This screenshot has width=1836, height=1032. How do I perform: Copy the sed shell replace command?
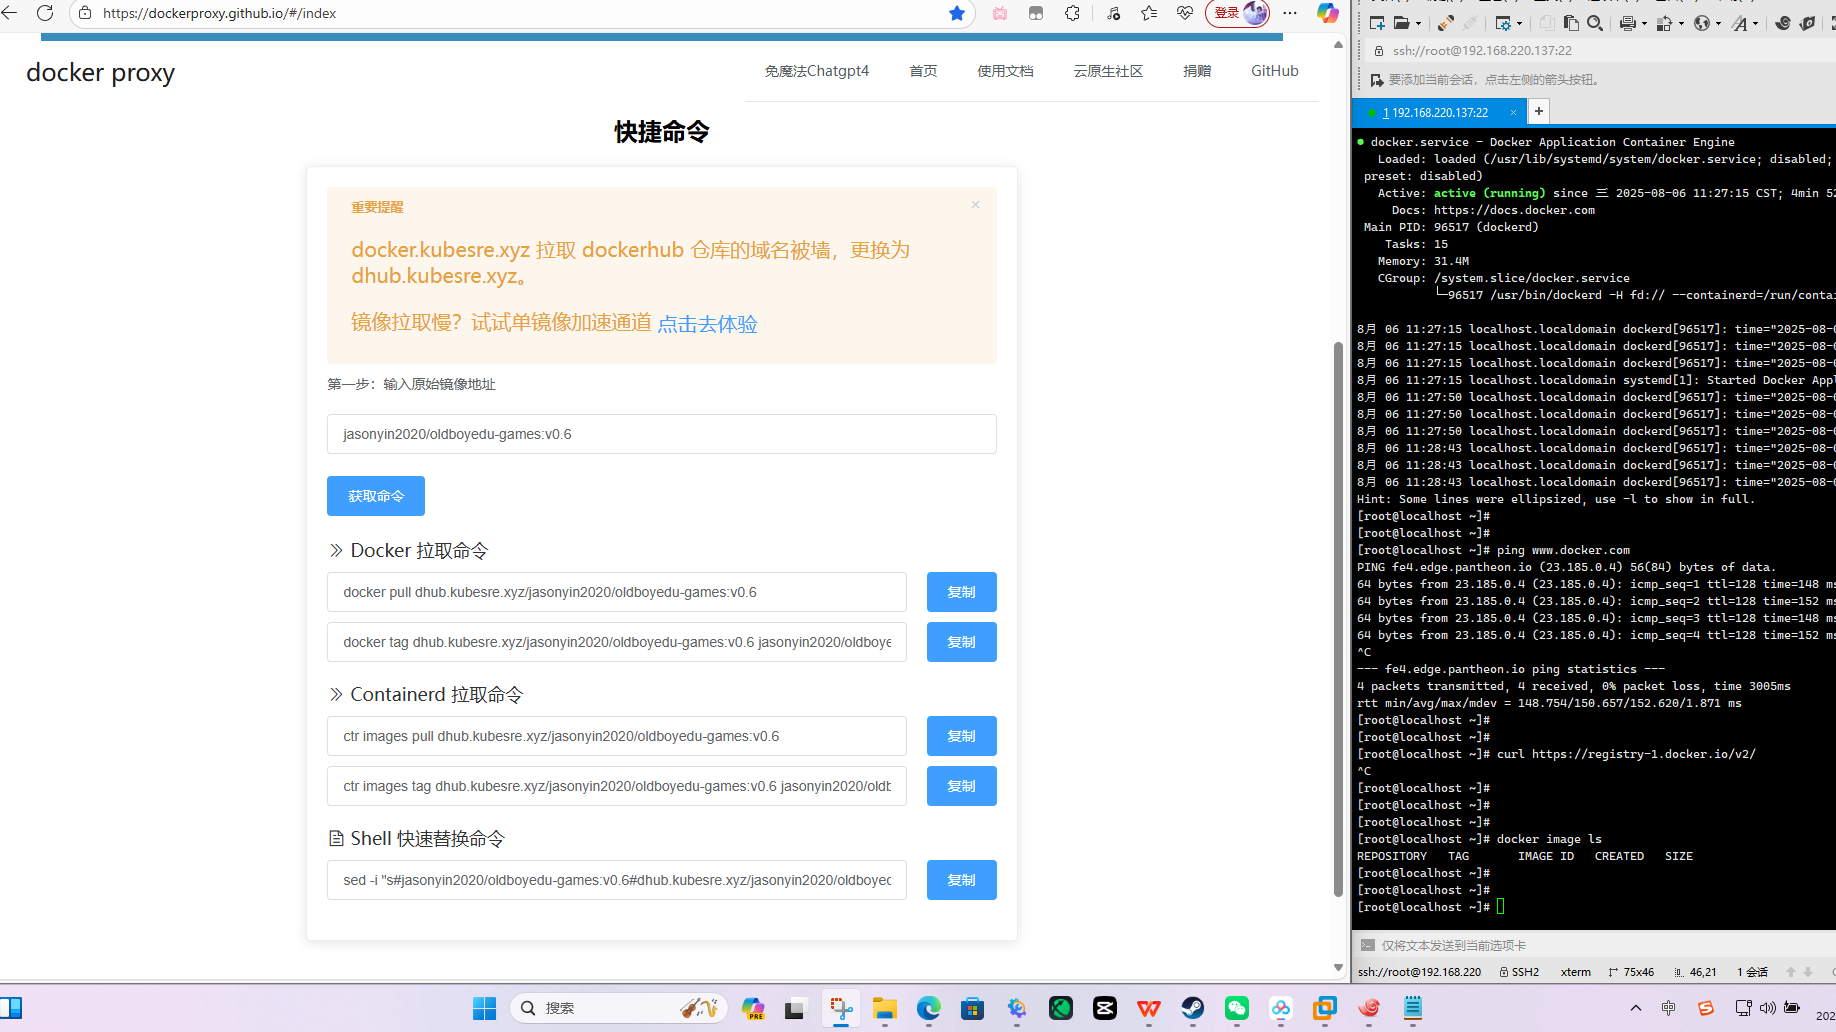(962, 880)
